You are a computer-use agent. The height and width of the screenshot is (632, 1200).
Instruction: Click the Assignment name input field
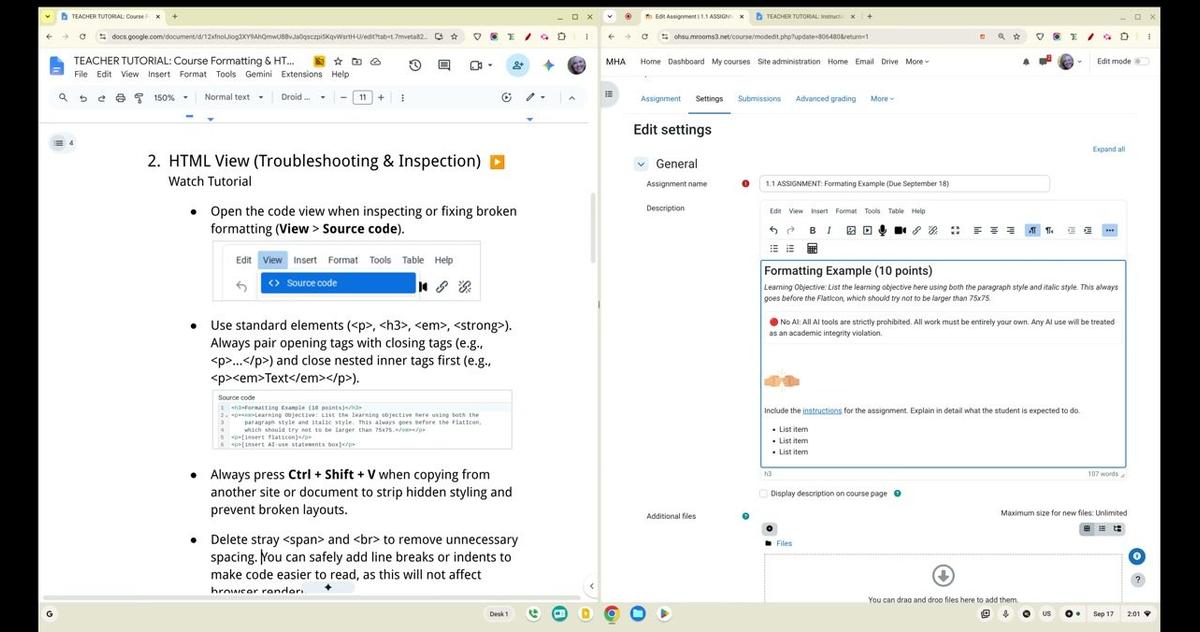click(904, 184)
